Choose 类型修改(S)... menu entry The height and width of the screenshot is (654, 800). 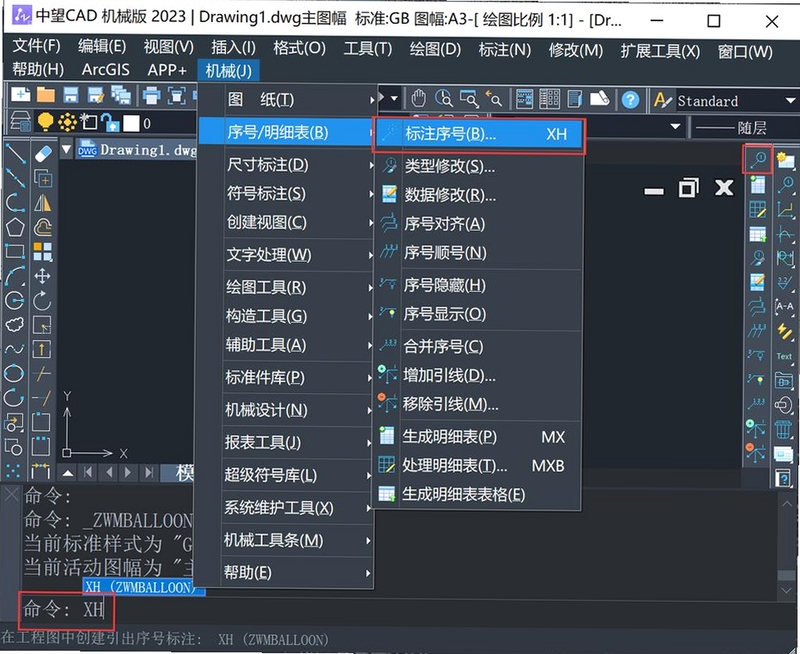479,166
